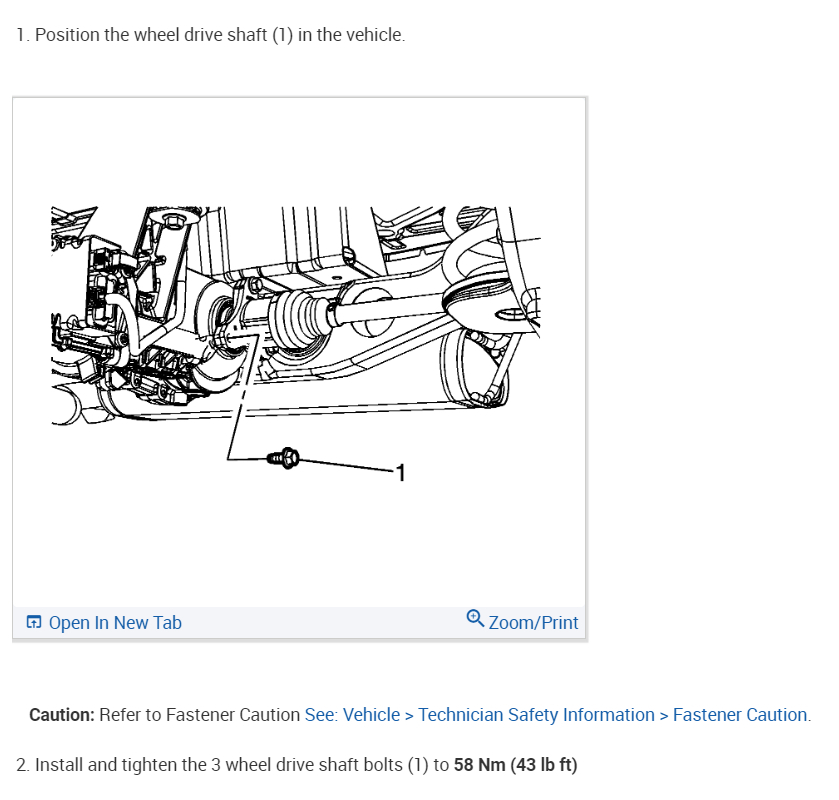Viewport: 839px width, 800px height.
Task: Click the gray image footer bar
Action: pyautogui.click(x=299, y=622)
